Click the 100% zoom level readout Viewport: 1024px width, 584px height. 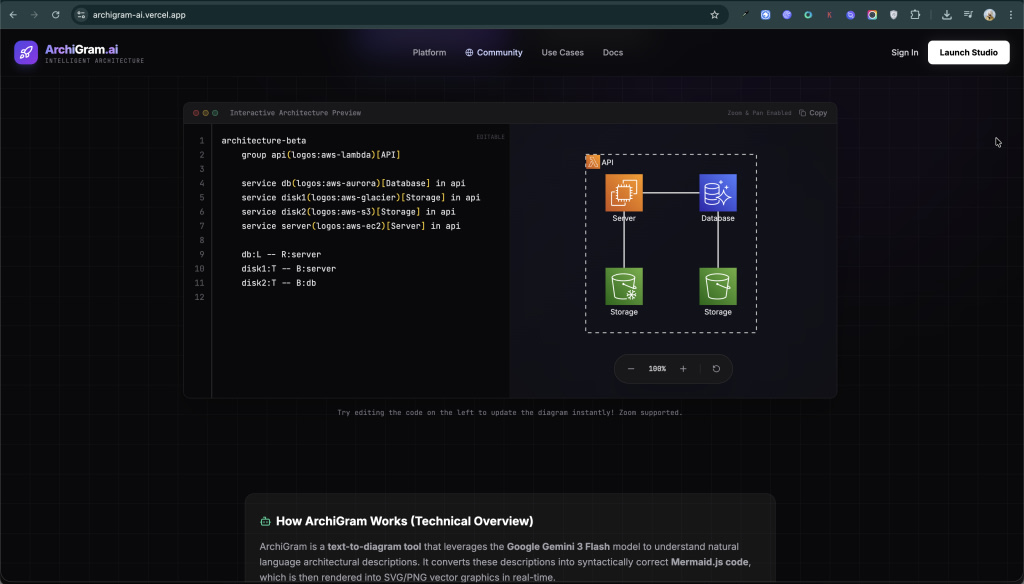tap(657, 369)
